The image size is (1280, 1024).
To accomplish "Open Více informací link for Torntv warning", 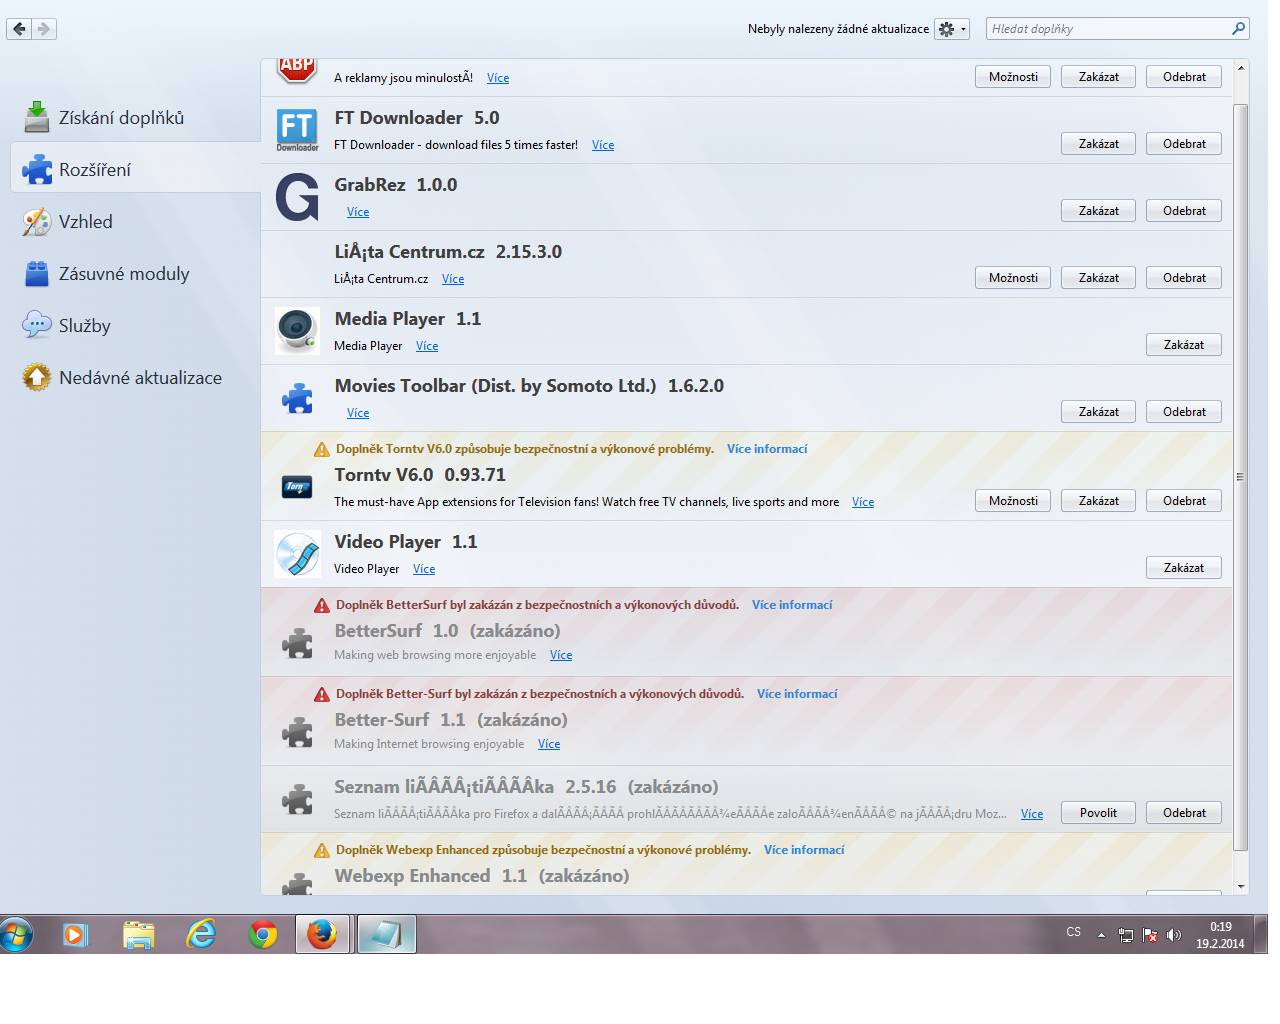I will point(767,449).
